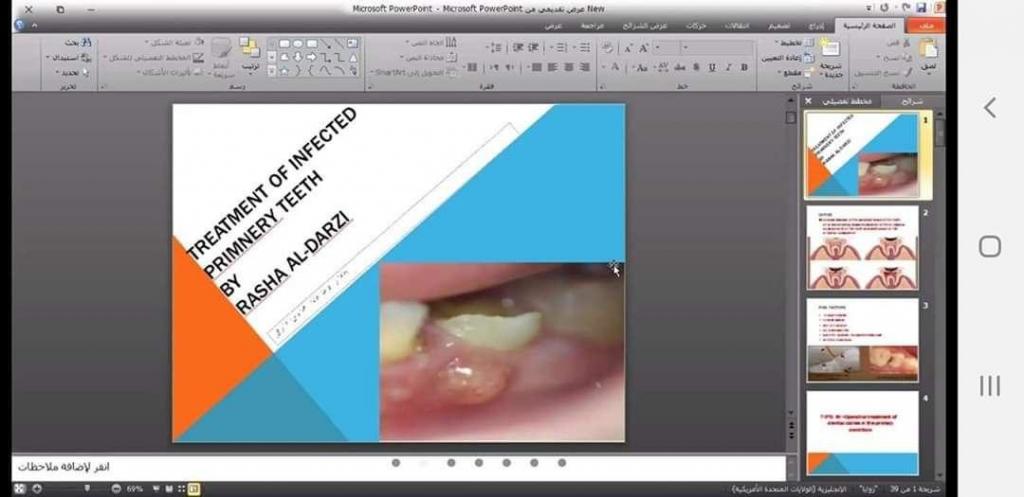Toggle Italic text formatting

tap(727, 67)
